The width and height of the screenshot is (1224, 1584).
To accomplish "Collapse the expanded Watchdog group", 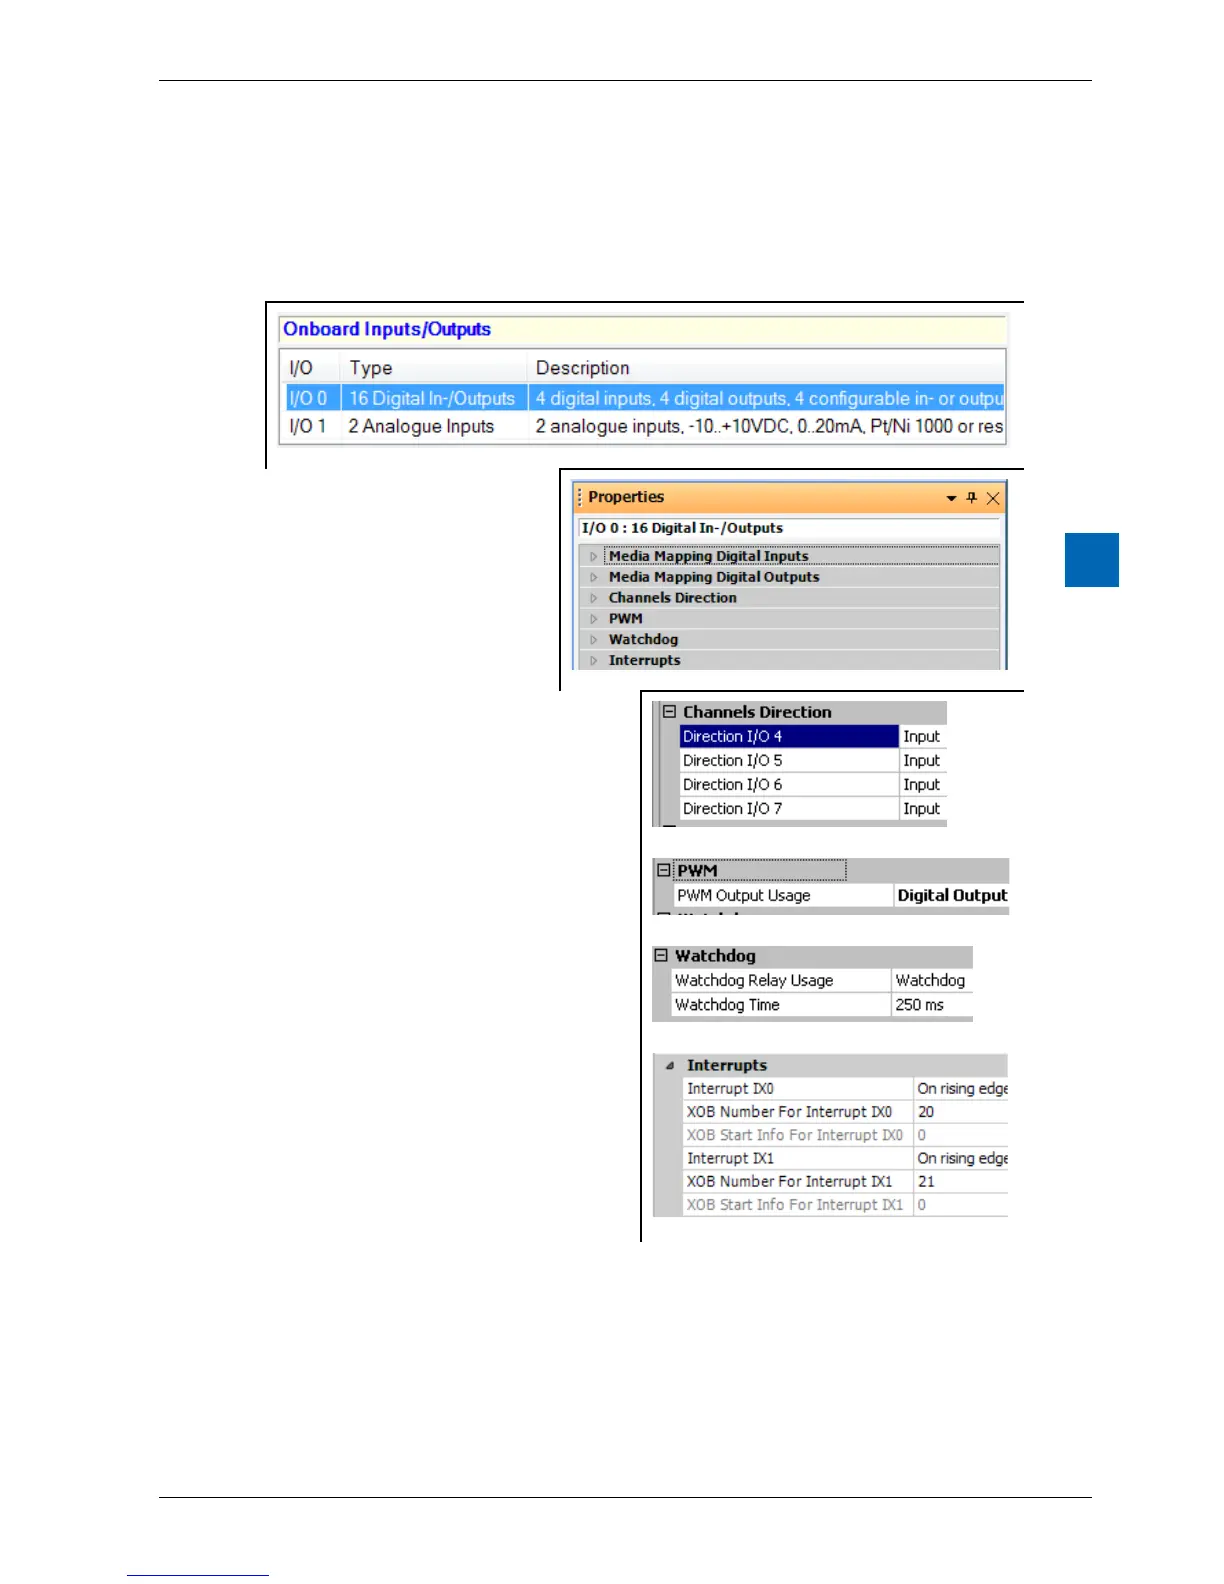I will point(661,956).
